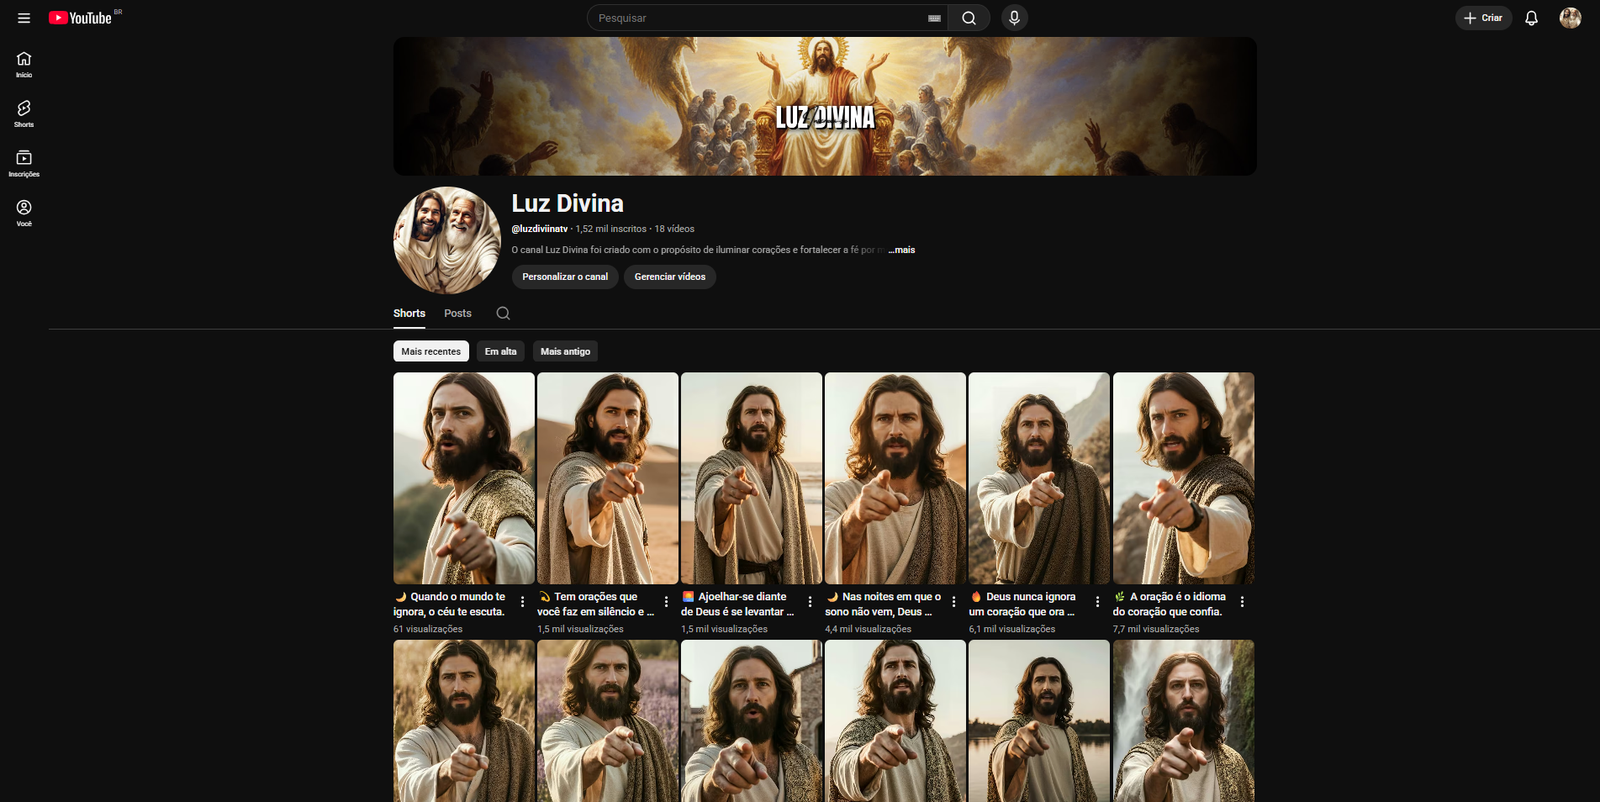Click '7,7 mil visualizações' text

coord(1156,629)
